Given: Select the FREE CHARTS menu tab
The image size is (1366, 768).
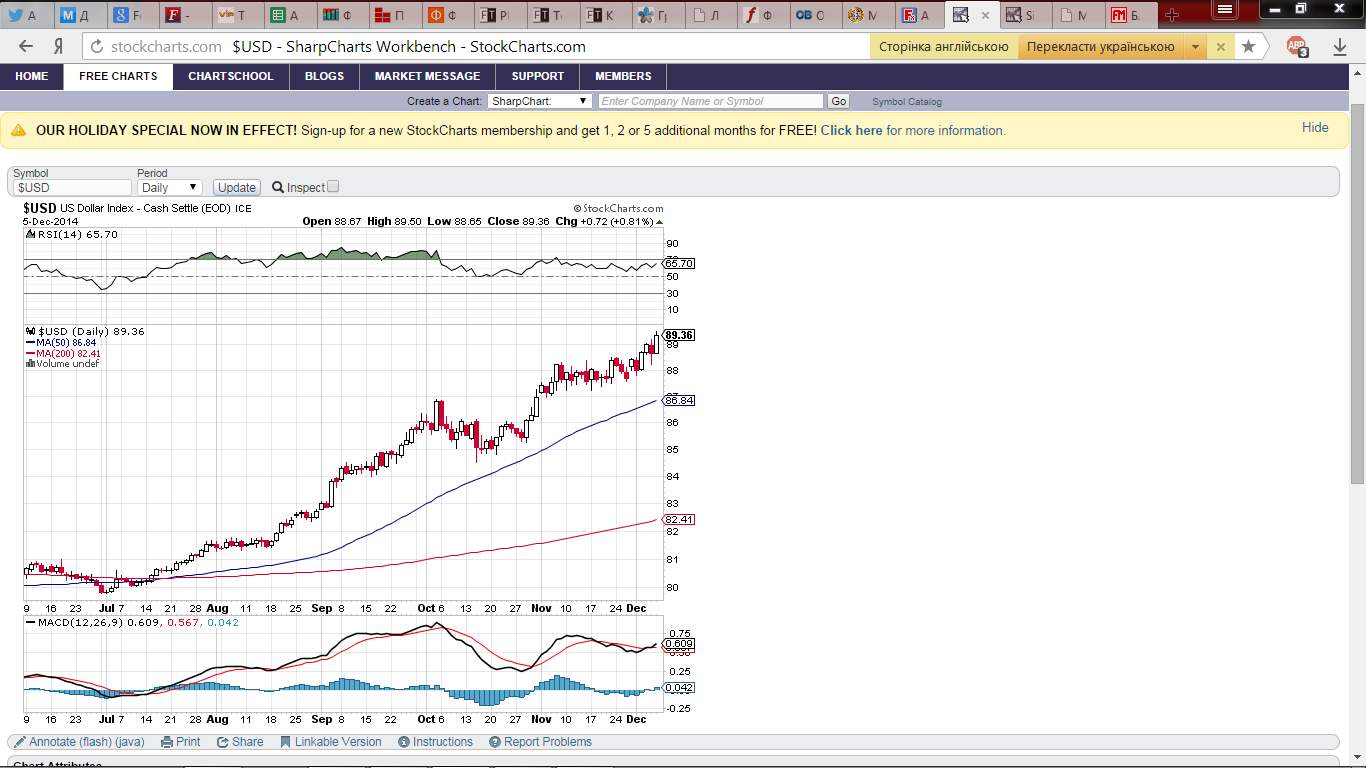Looking at the screenshot, I should coord(118,76).
